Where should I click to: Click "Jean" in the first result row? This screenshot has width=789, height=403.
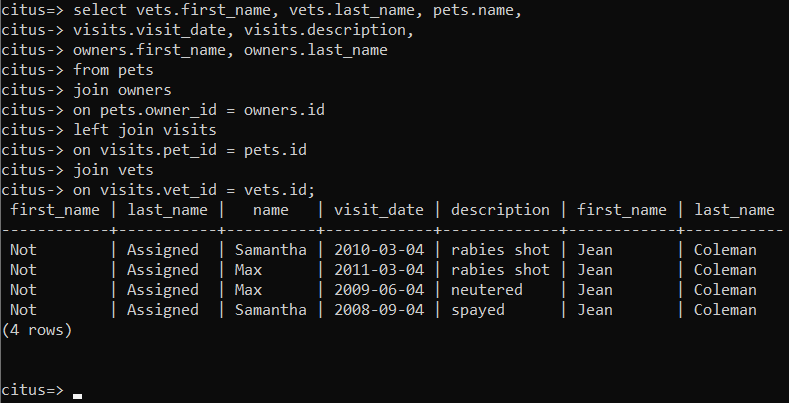(x=595, y=250)
